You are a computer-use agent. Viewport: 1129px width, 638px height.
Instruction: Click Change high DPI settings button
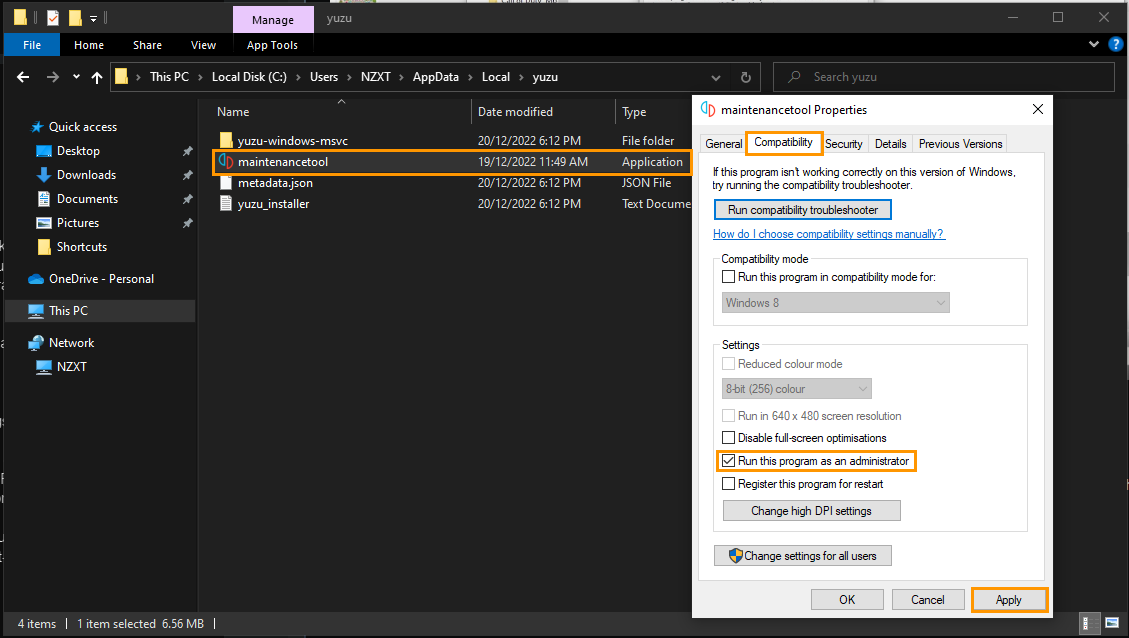click(811, 511)
